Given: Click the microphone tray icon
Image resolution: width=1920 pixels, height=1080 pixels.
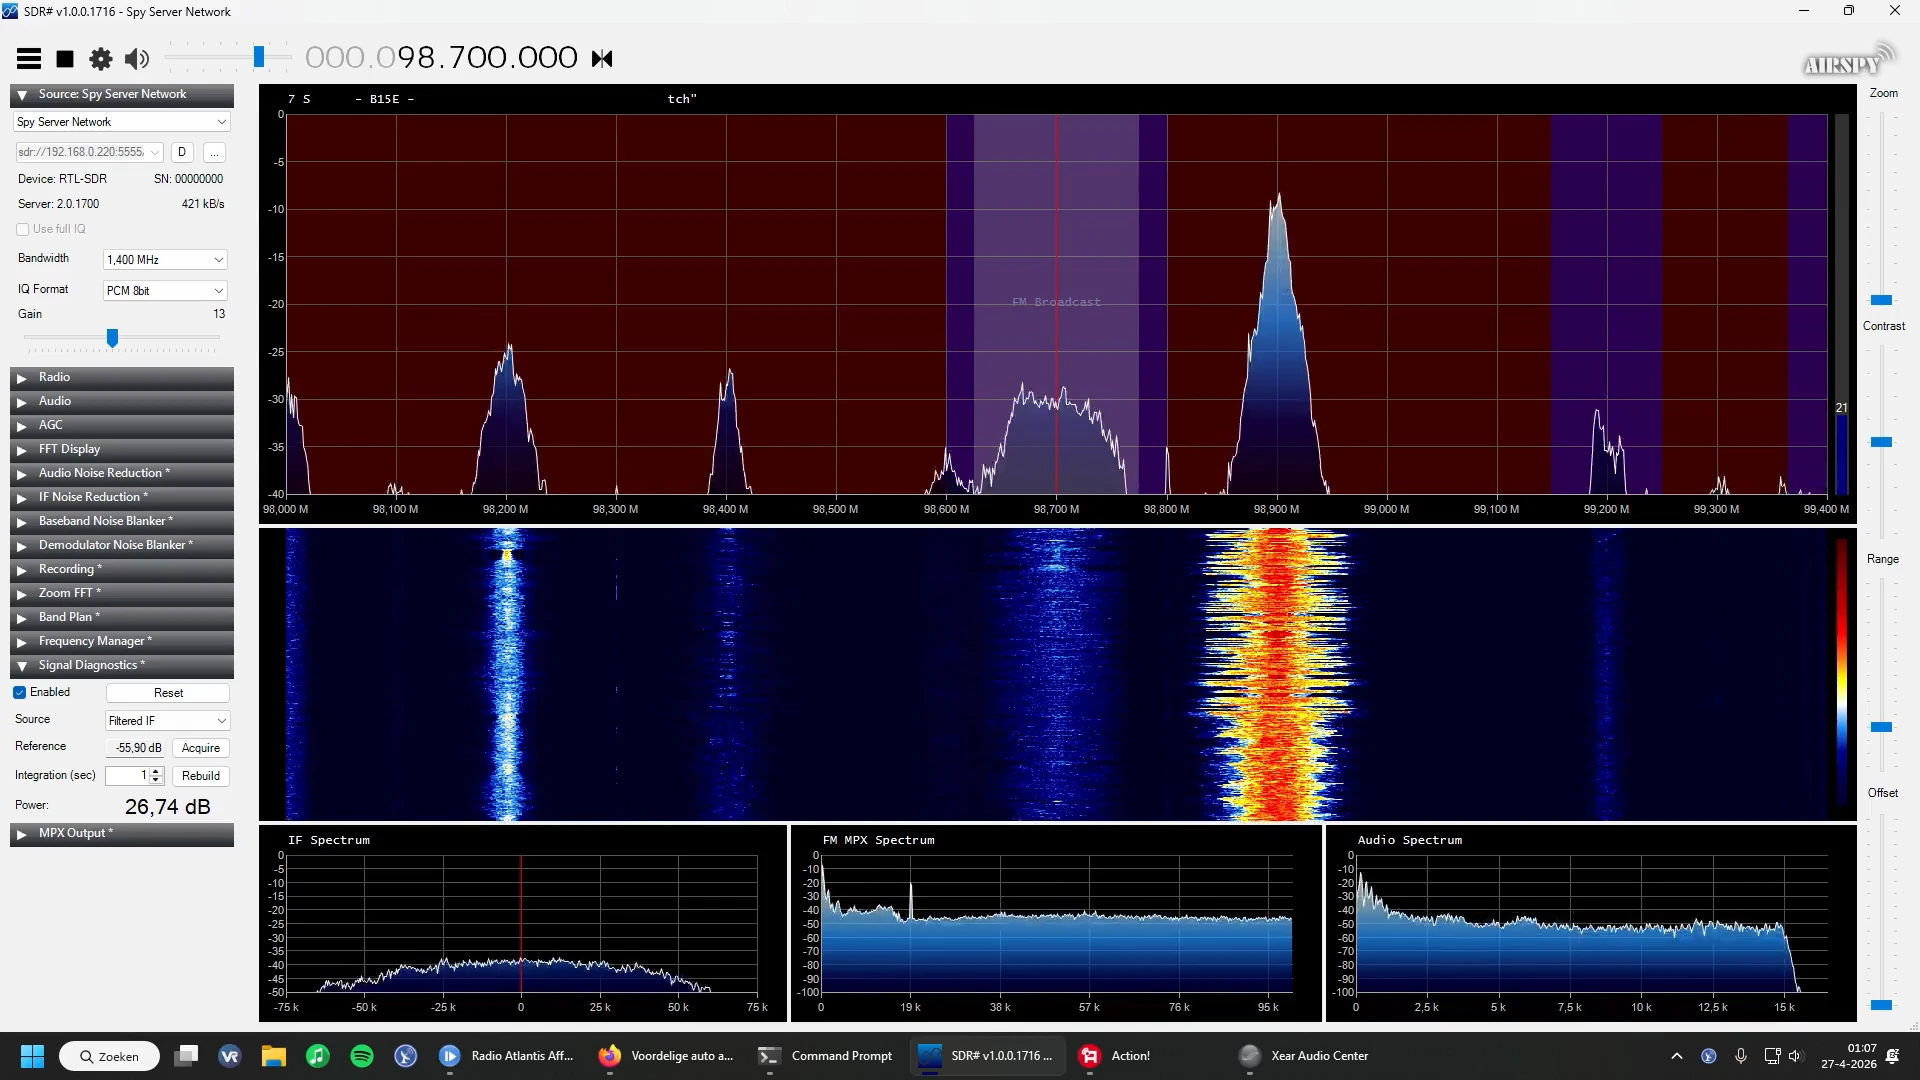Looking at the screenshot, I should tap(1741, 1056).
